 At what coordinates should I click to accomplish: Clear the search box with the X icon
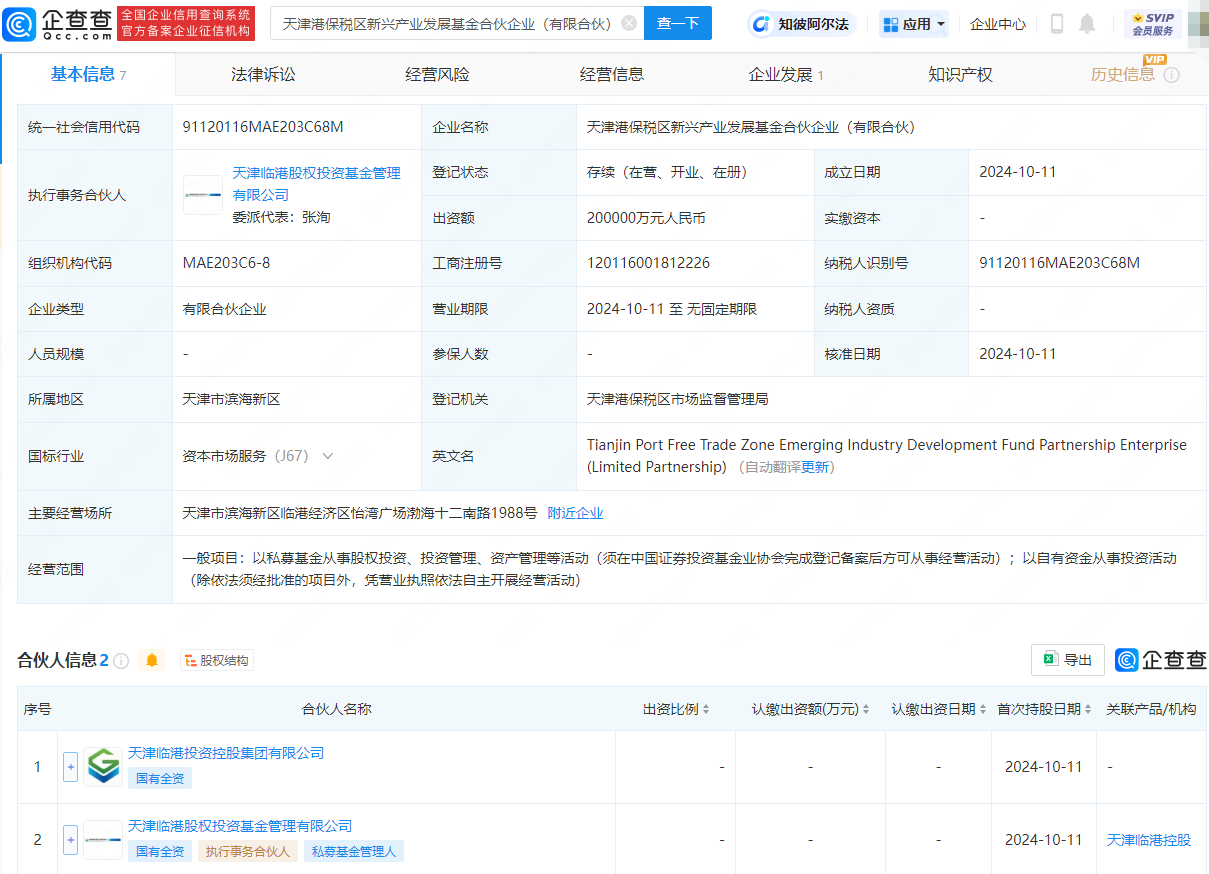coord(628,23)
